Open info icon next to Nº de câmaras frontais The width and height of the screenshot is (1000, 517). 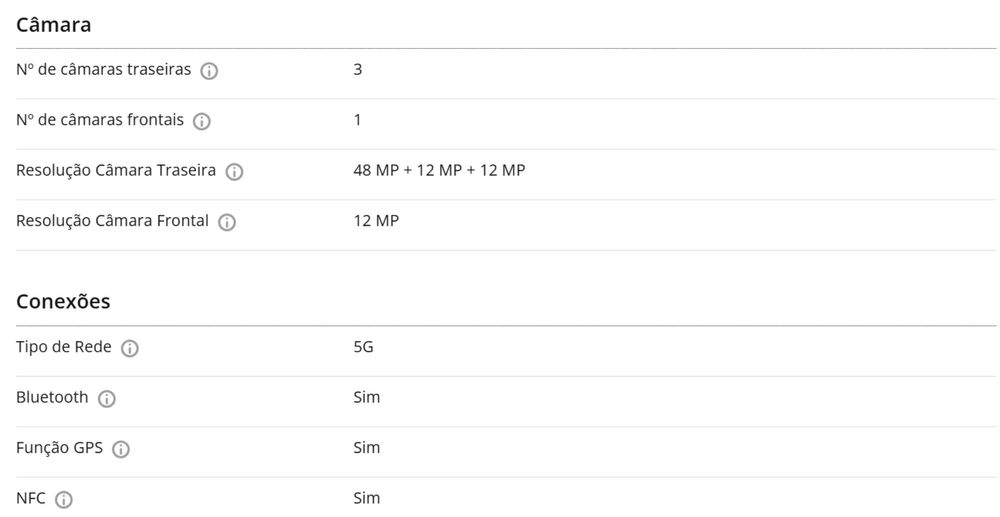pyautogui.click(x=201, y=121)
